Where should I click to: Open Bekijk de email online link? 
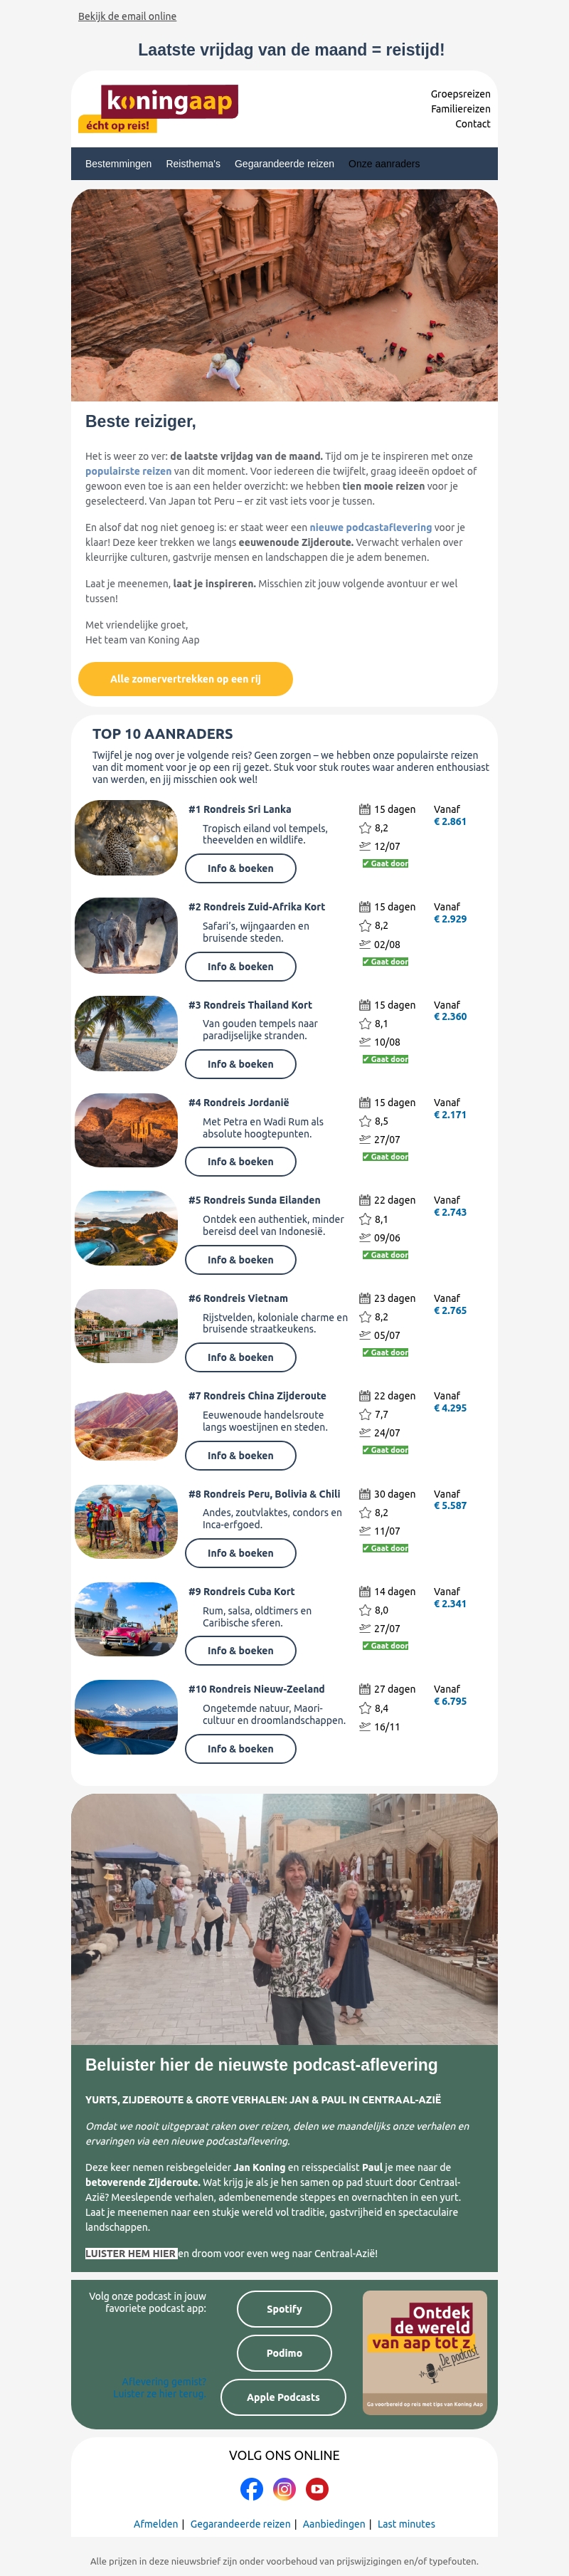127,16
